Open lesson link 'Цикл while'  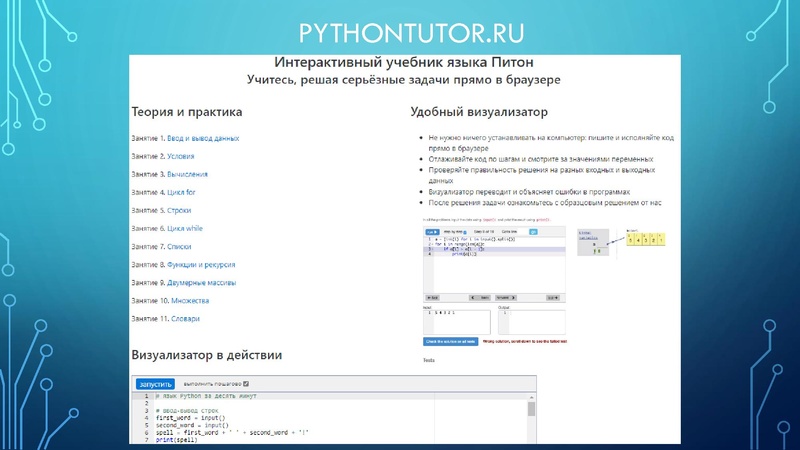185,229
